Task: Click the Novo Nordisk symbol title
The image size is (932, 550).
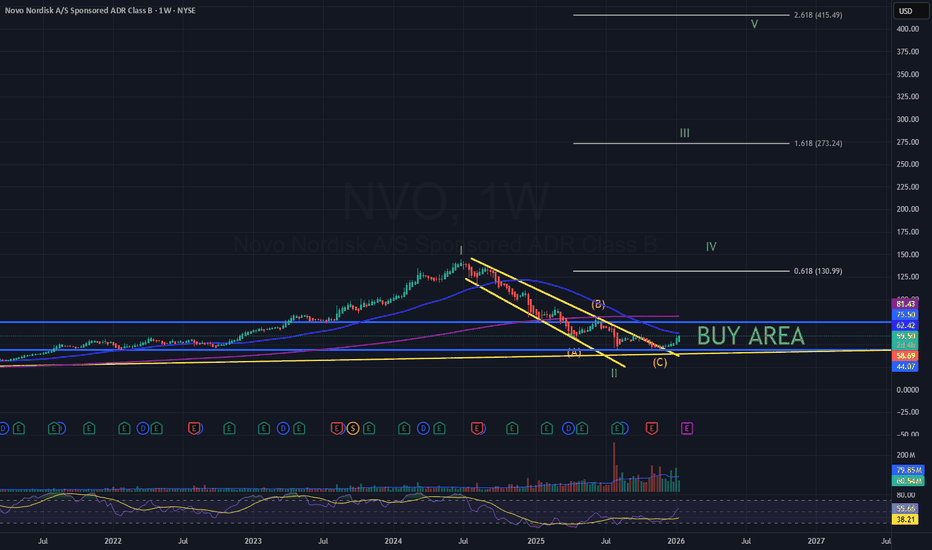Action: pos(100,10)
